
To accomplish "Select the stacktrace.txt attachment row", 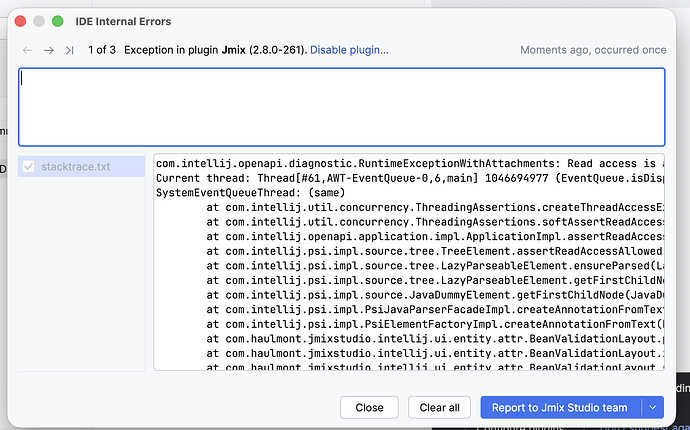I will [x=81, y=166].
